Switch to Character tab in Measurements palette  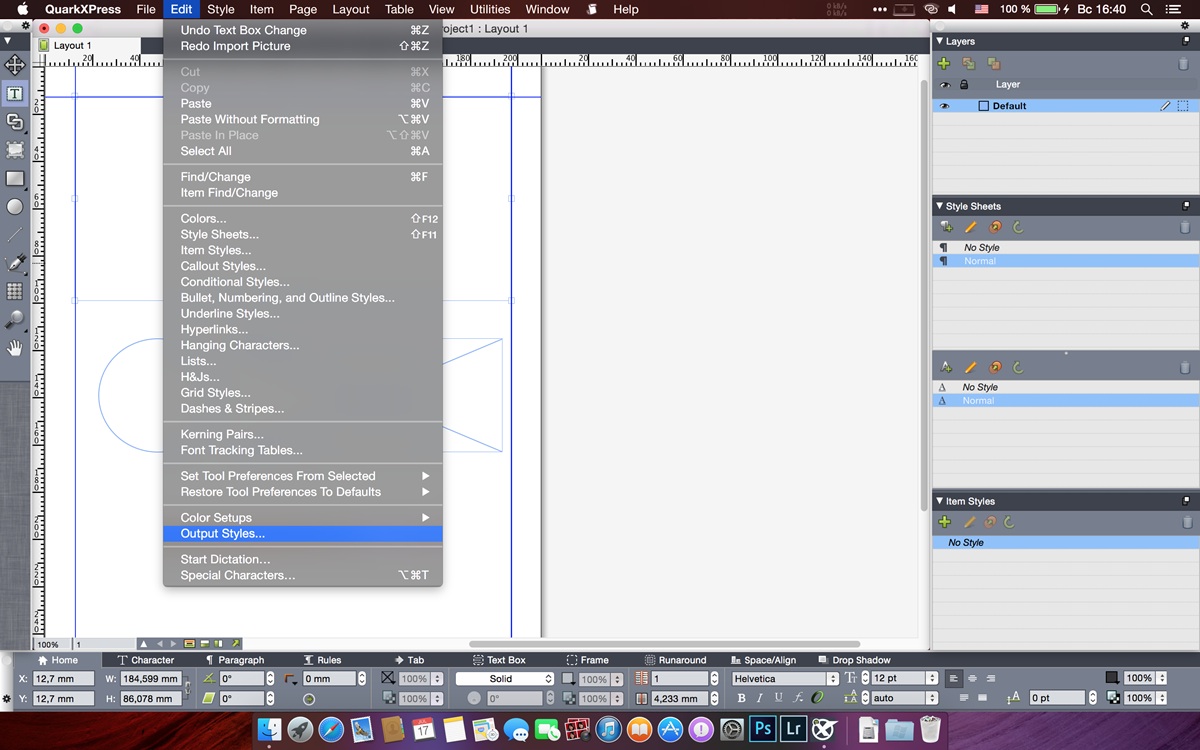click(x=146, y=660)
